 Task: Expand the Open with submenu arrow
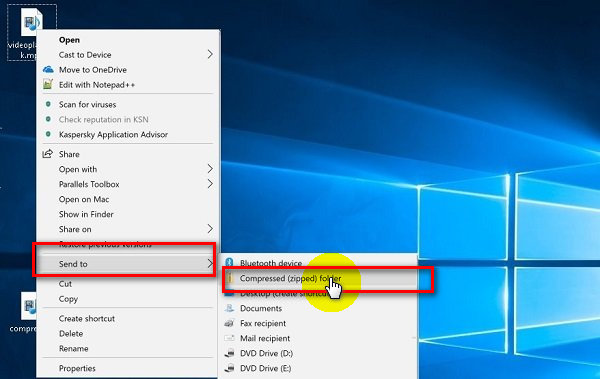(x=210, y=169)
